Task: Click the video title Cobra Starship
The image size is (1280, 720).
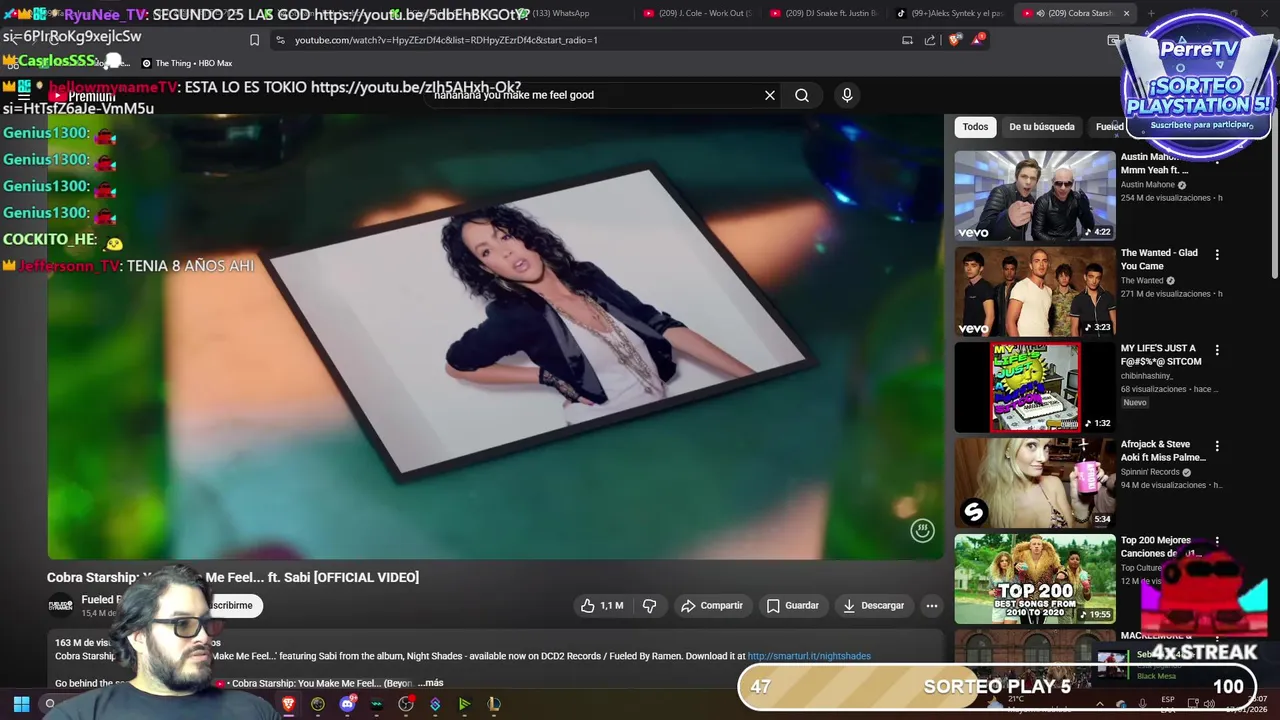Action: pyautogui.click(x=233, y=577)
